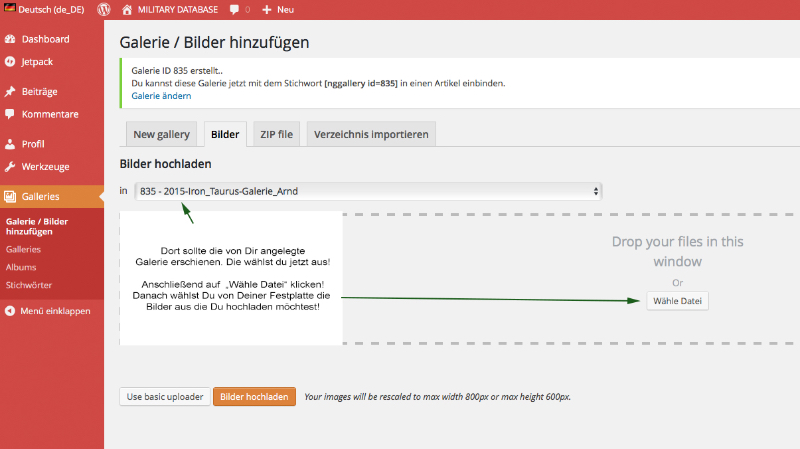This screenshot has height=449, width=800.
Task: Switch to the ZIP file tab
Action: click(x=277, y=134)
